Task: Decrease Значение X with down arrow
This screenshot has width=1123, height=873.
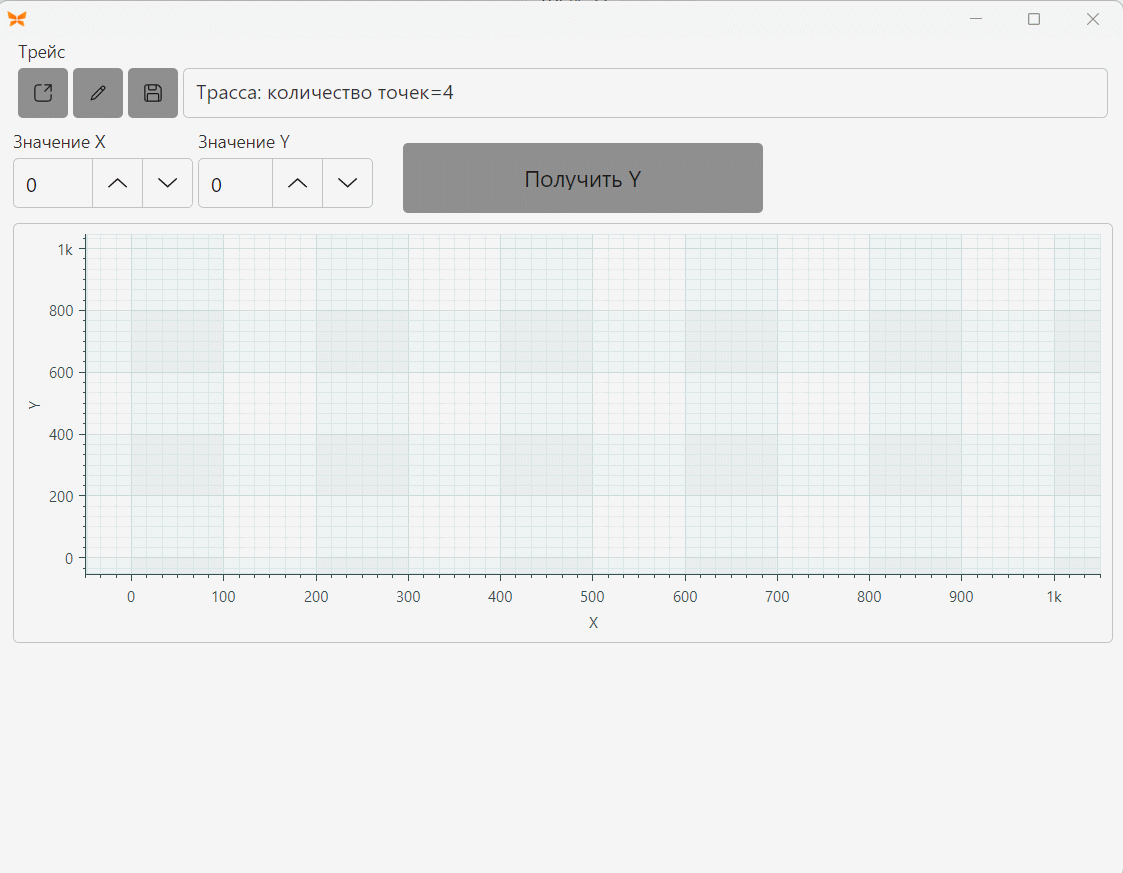Action: pos(168,183)
